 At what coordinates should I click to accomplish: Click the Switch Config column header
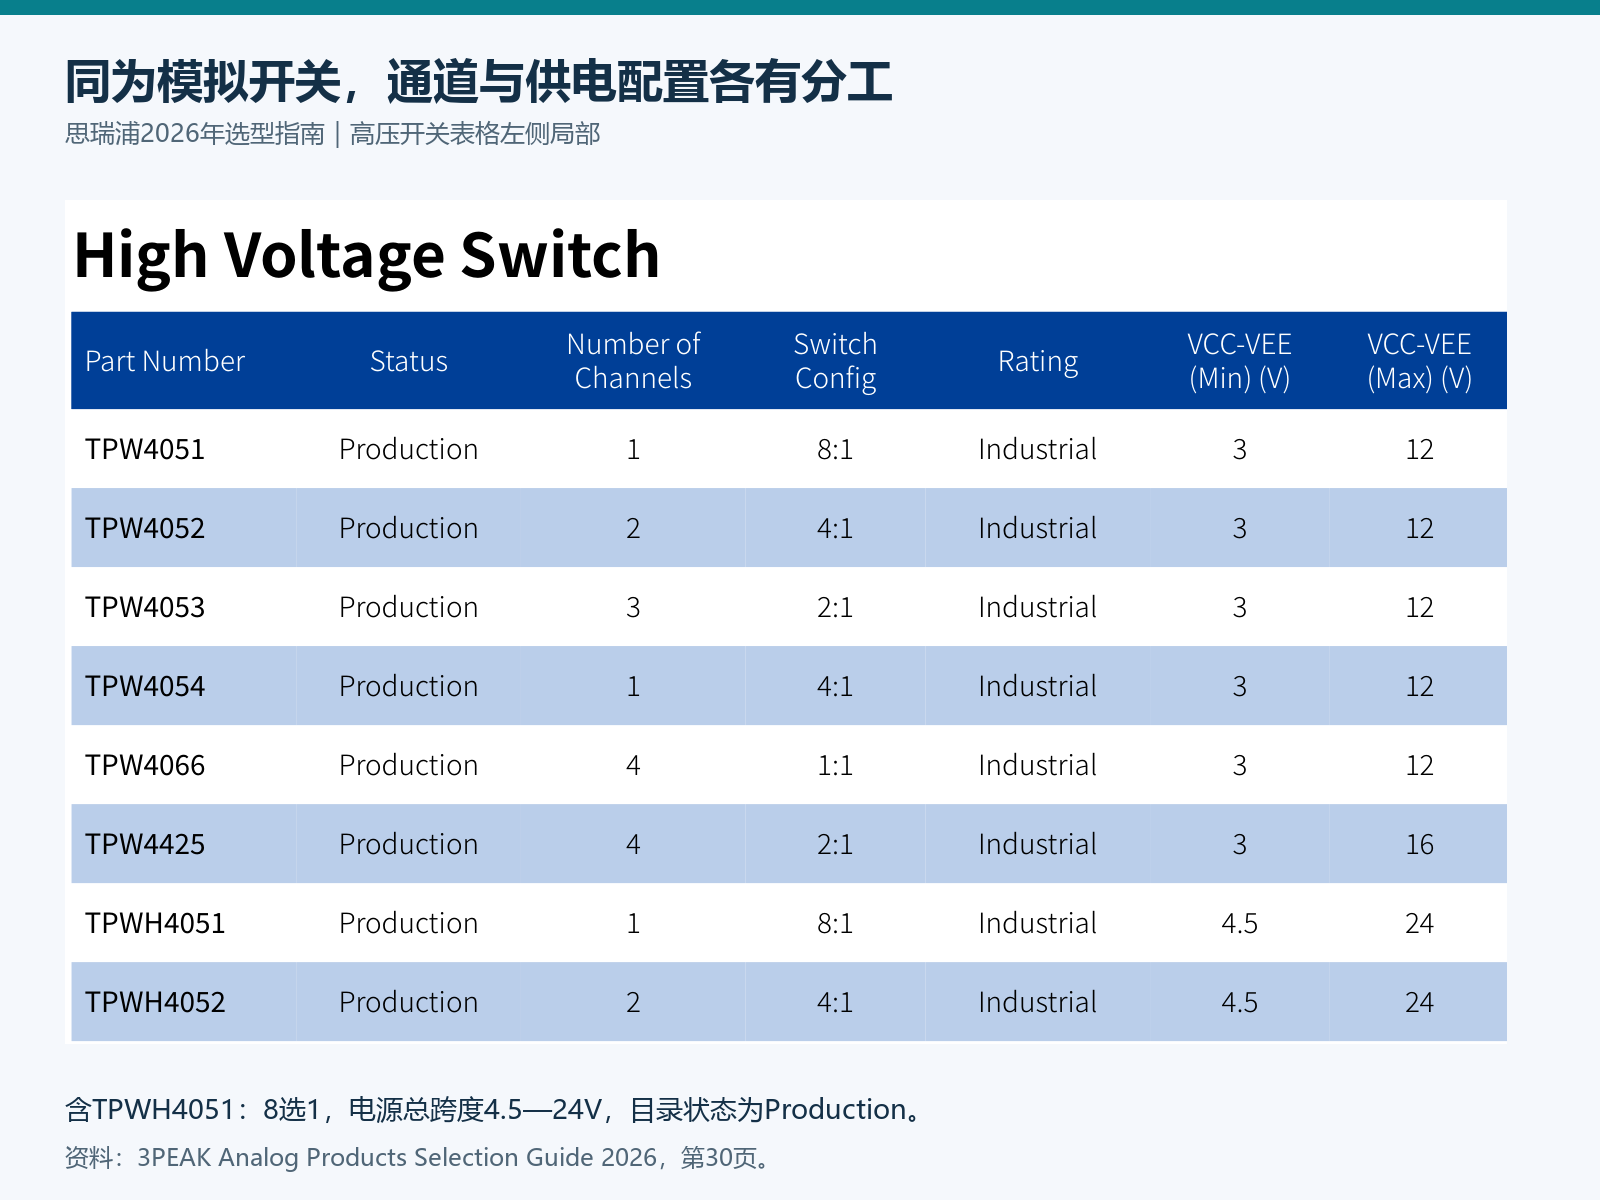(x=835, y=361)
